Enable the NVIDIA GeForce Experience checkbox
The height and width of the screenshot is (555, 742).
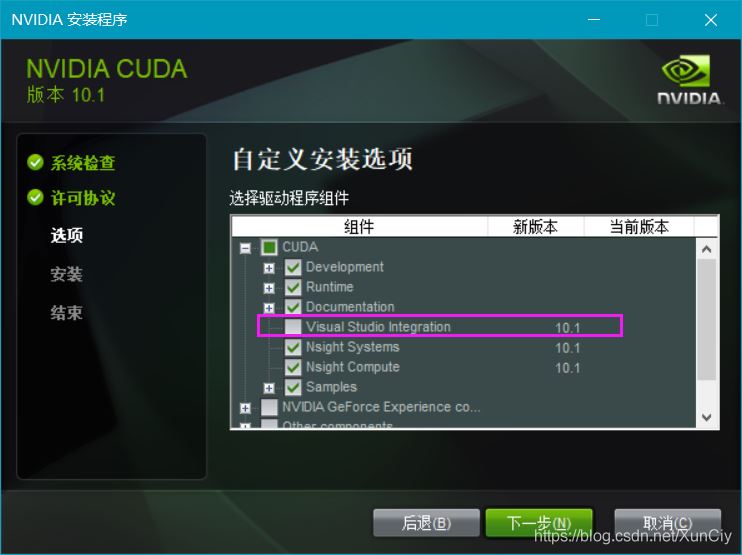(269, 407)
